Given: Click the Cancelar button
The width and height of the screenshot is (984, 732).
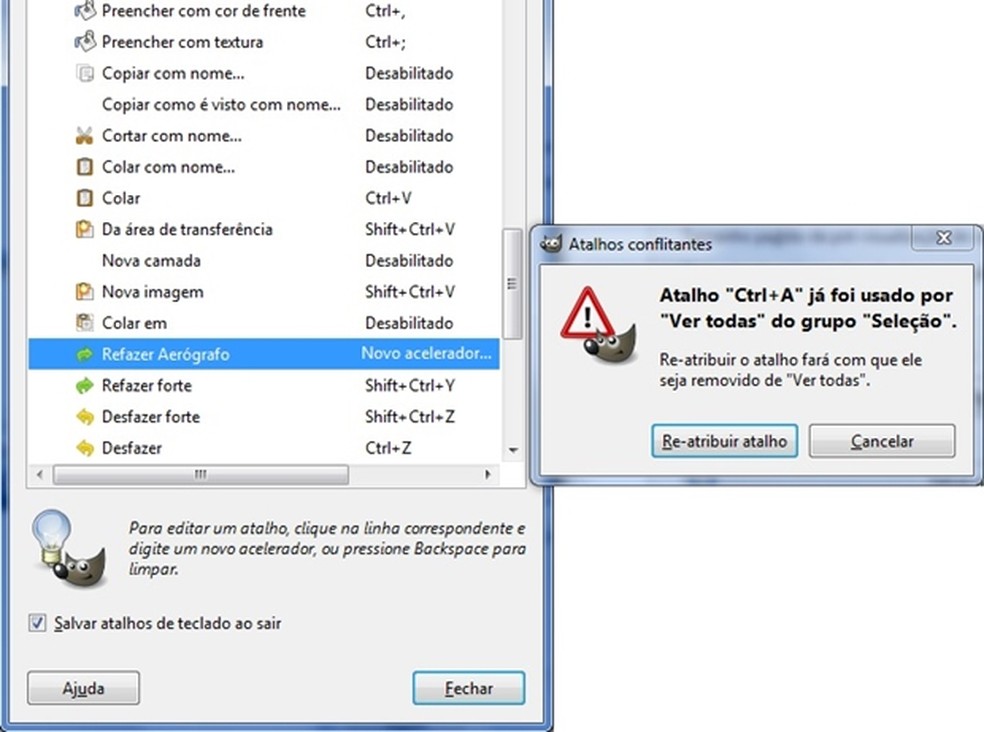Looking at the screenshot, I should pos(882,441).
